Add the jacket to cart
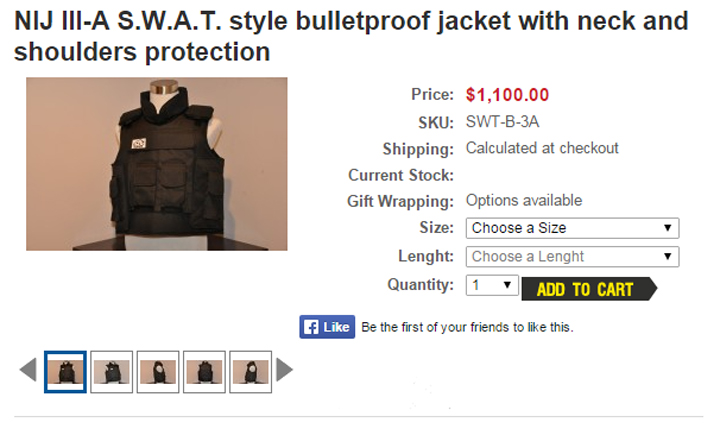This screenshot has height=435, width=720. point(589,289)
